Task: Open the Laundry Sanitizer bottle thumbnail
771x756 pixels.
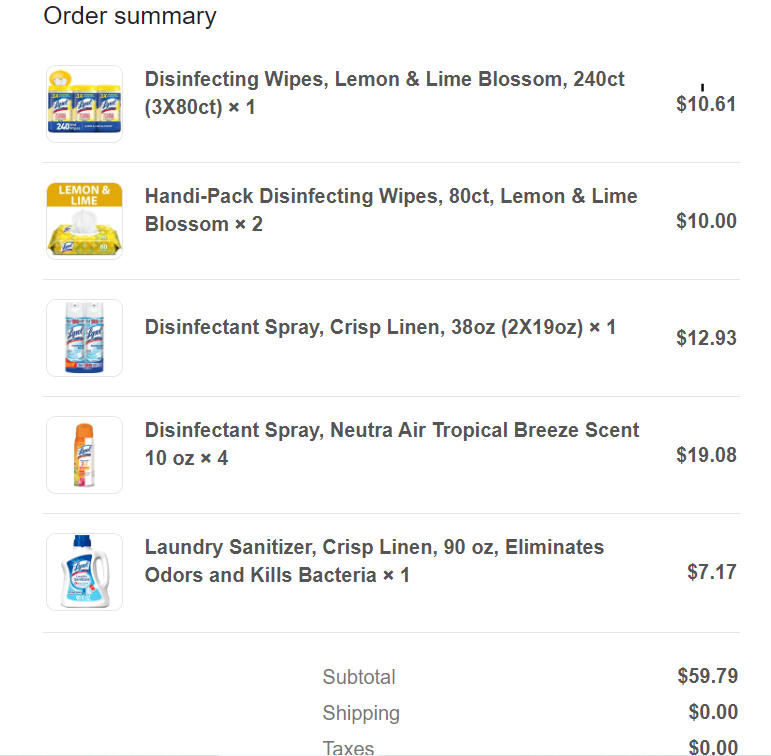Action: click(x=84, y=572)
